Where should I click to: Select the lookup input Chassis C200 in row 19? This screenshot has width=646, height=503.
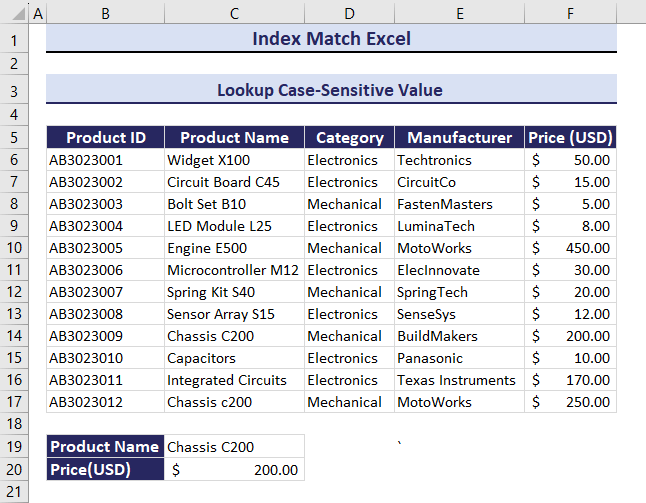(x=234, y=447)
